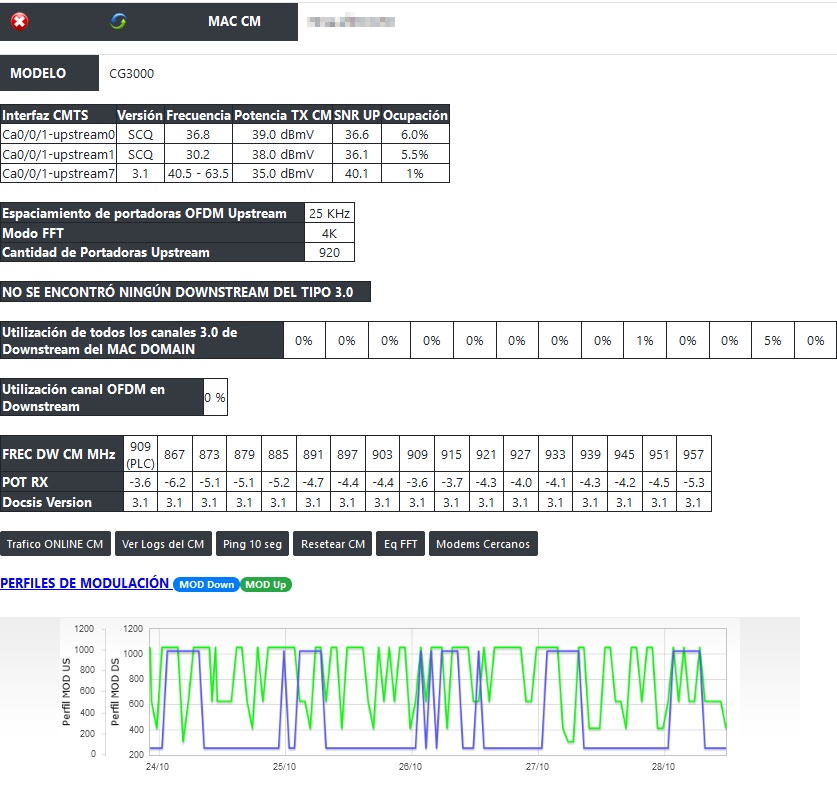The width and height of the screenshot is (837, 786).
Task: Open the PERFILES DE MODULACIÓN link
Action: point(85,583)
